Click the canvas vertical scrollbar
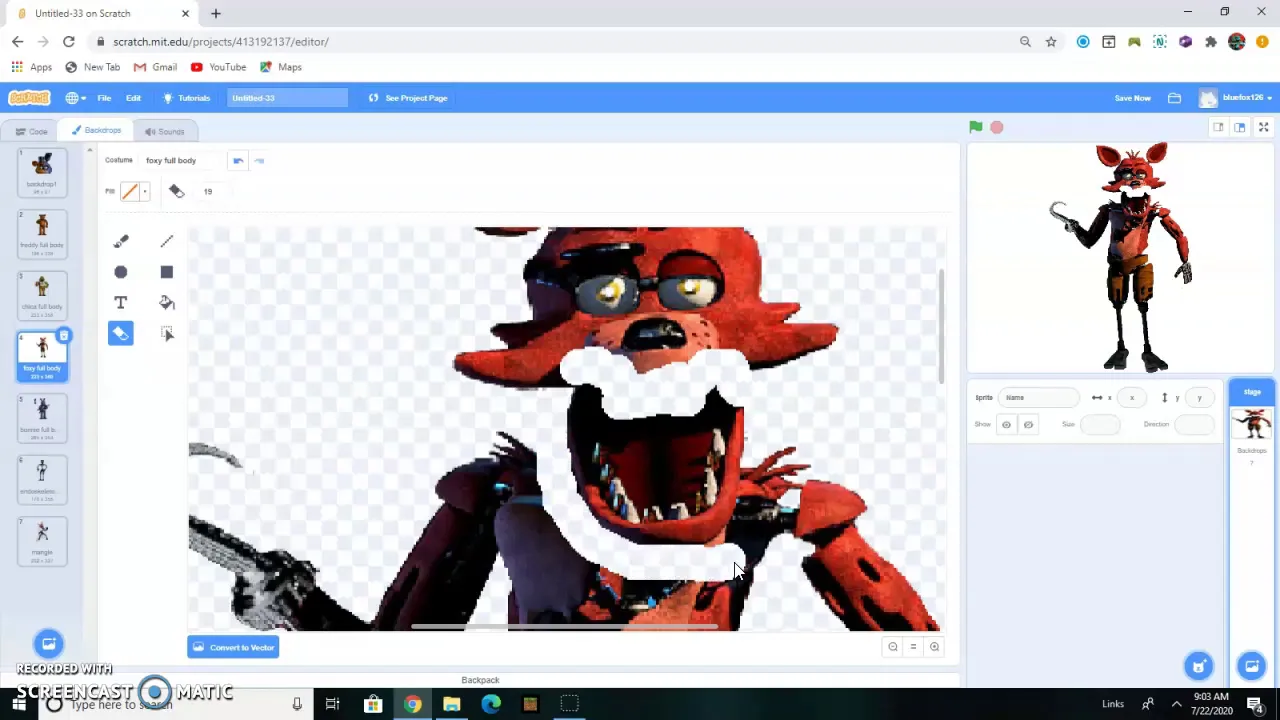 941,326
